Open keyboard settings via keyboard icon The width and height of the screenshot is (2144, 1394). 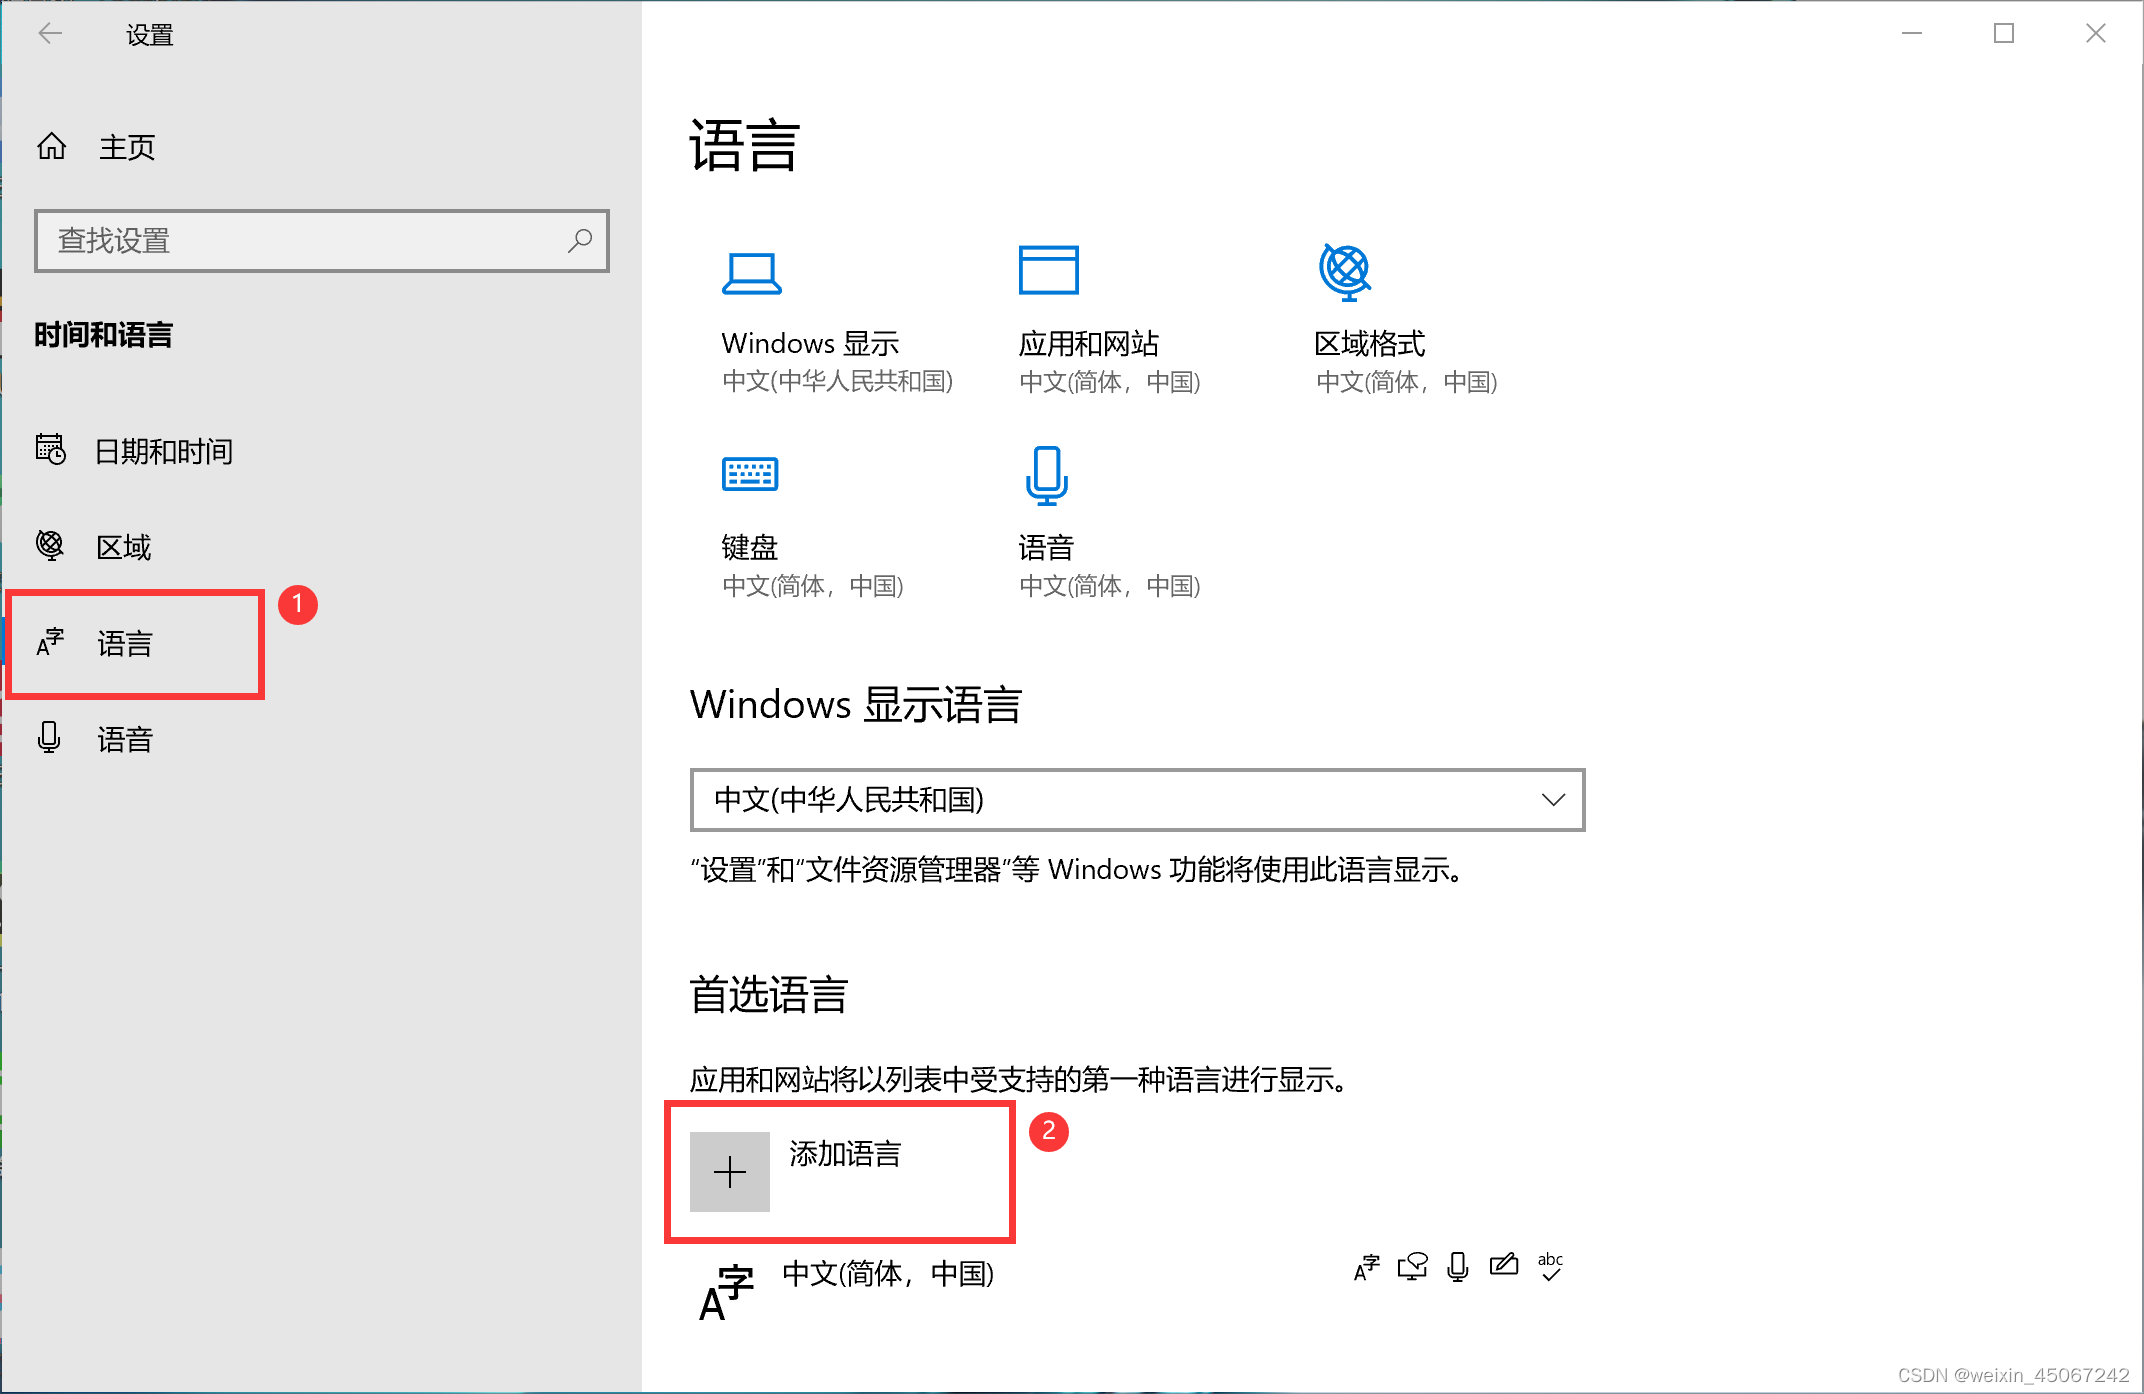click(x=750, y=474)
